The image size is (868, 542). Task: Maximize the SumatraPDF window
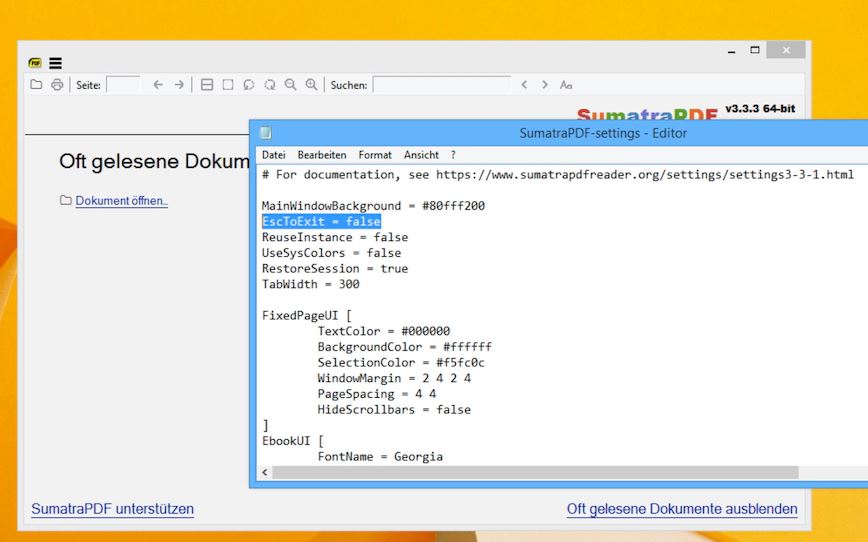(x=755, y=50)
